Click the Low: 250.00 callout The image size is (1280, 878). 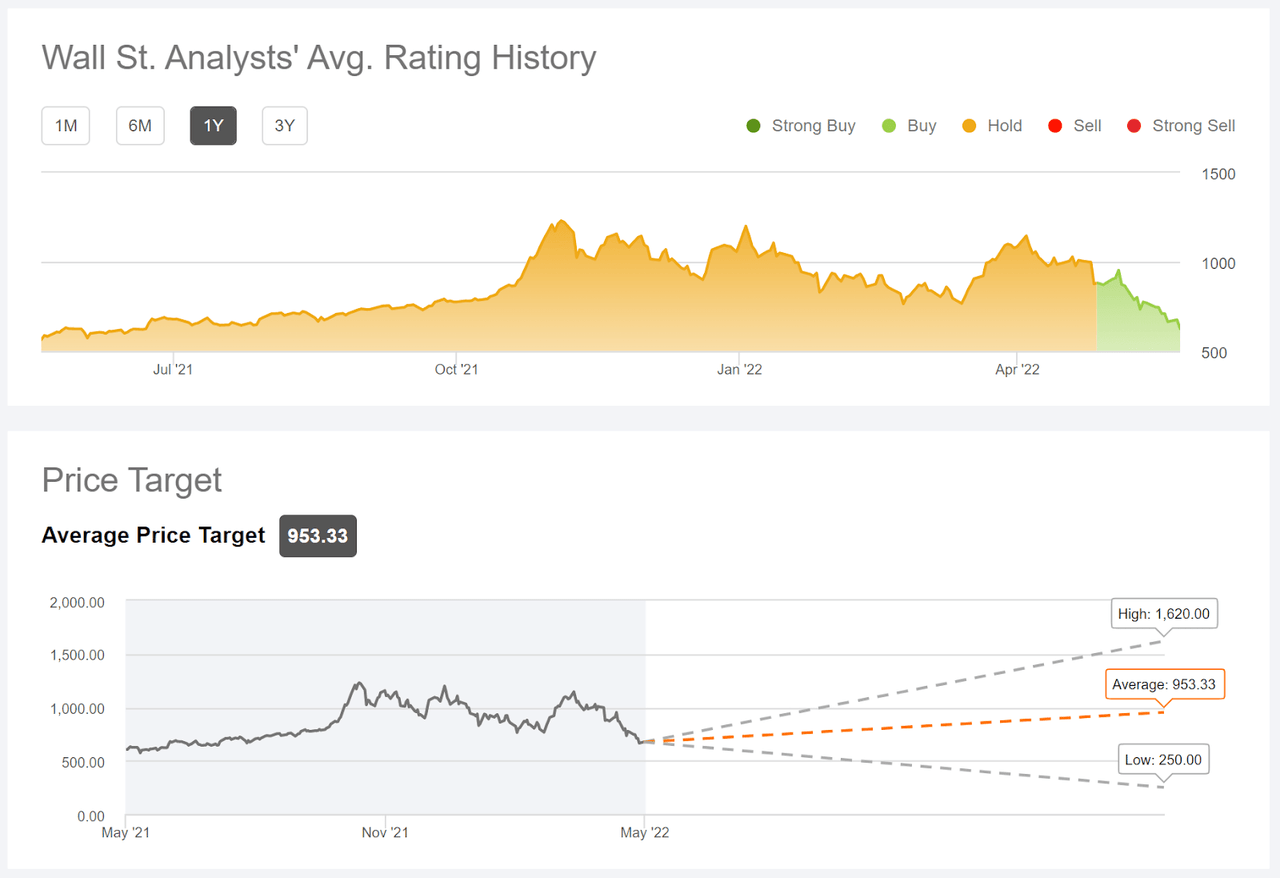click(1163, 759)
